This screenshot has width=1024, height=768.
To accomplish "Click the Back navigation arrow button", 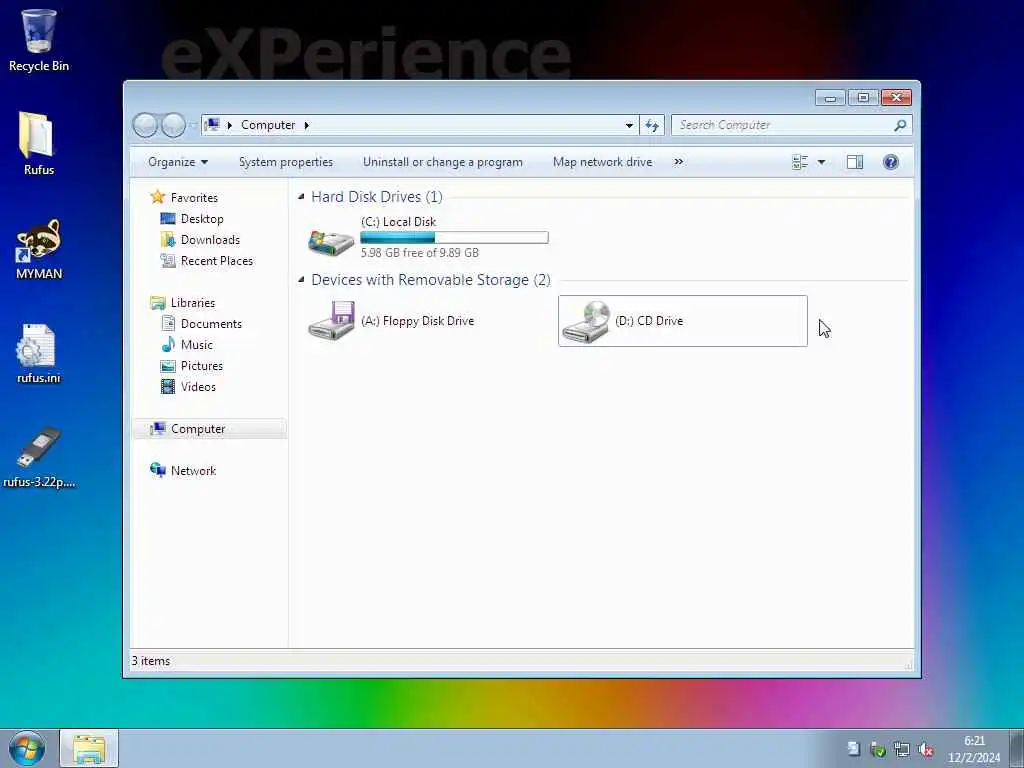I will pos(145,125).
